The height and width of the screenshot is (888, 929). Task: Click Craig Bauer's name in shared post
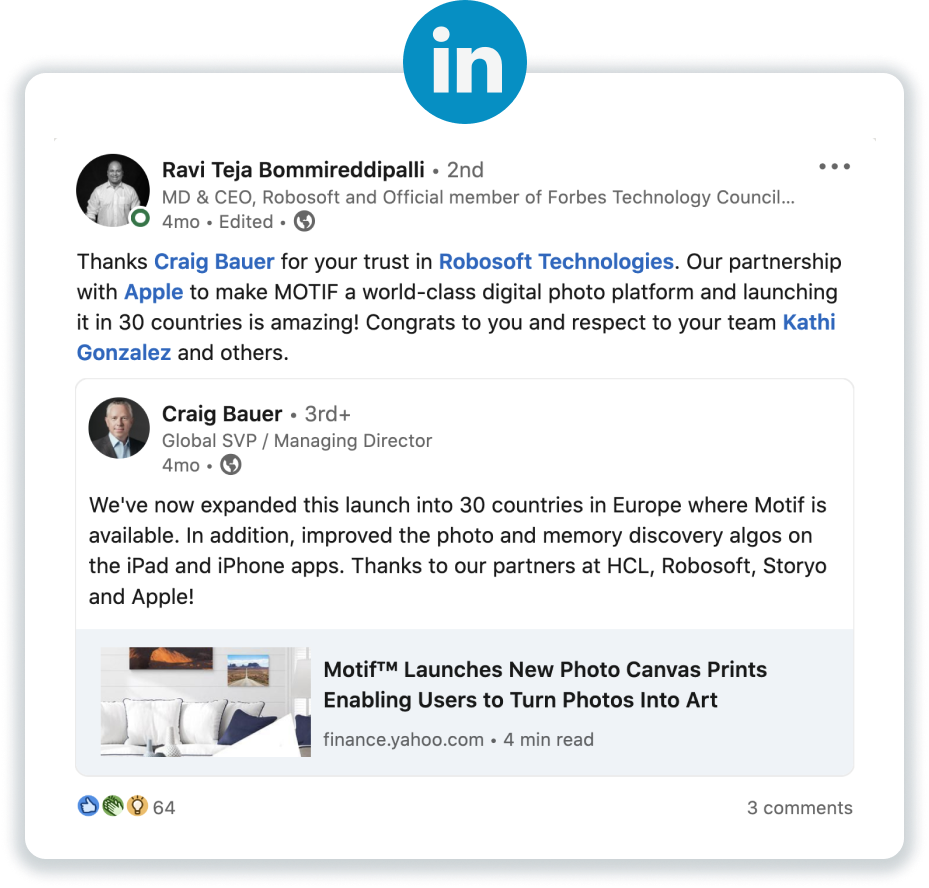tap(222, 413)
